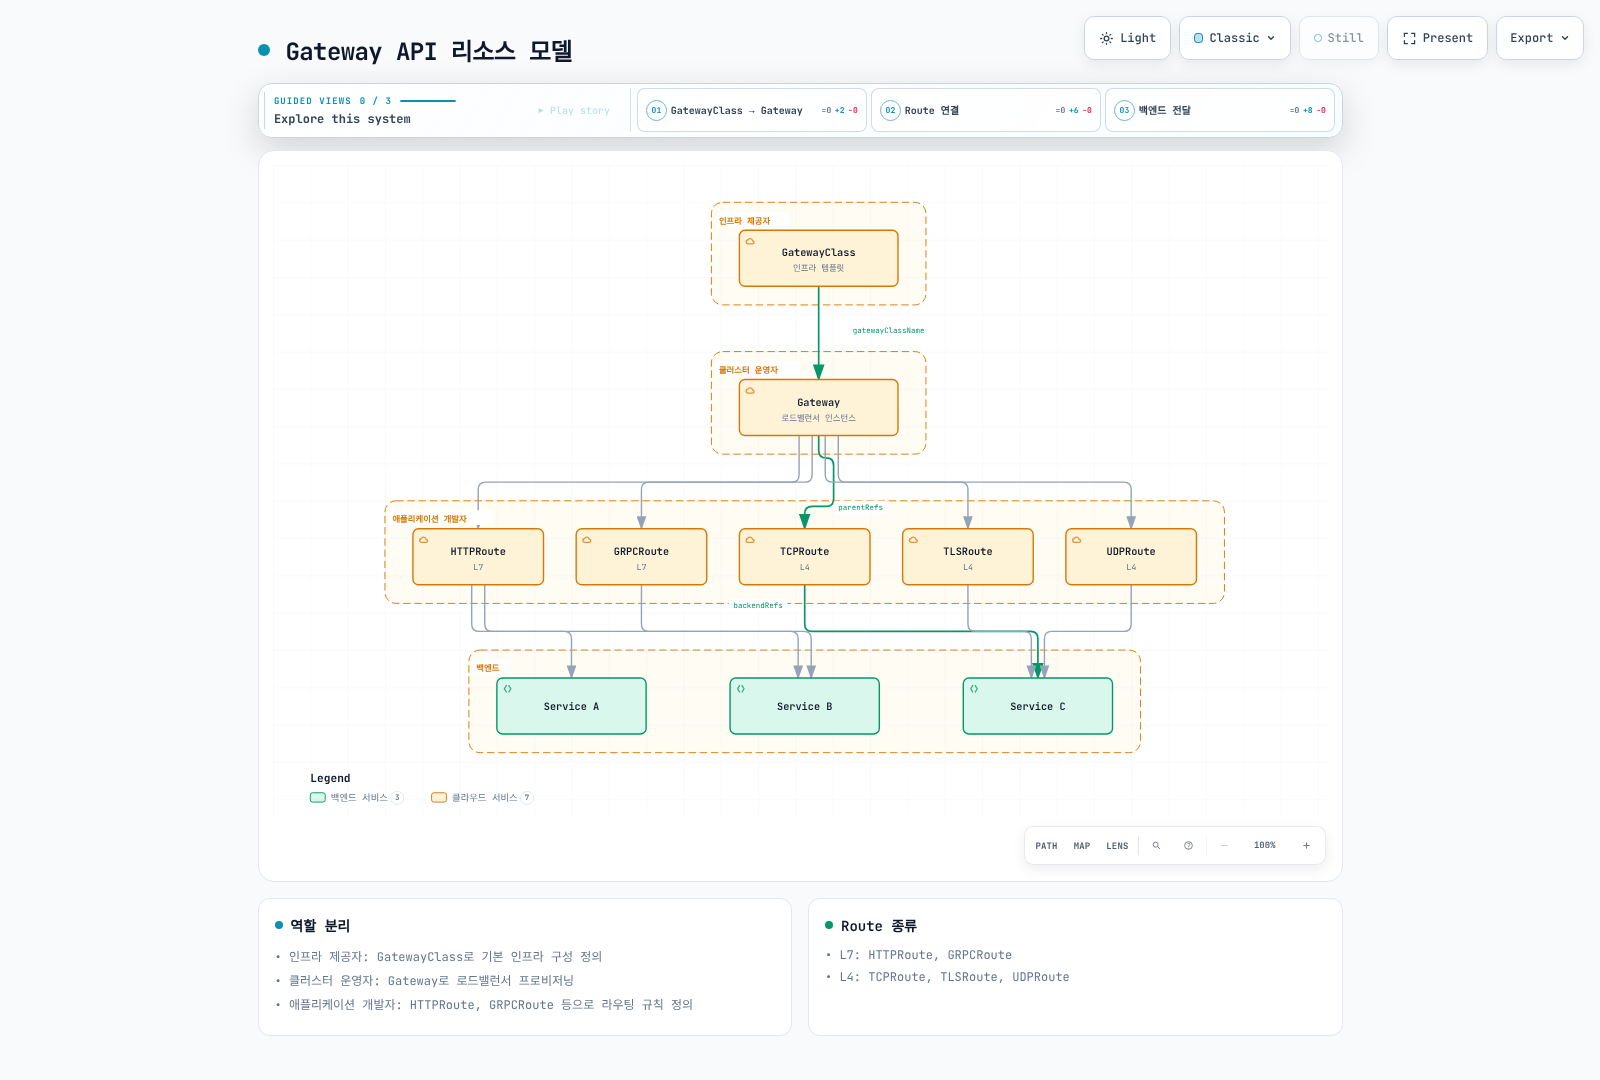
Task: Click the cloud icon on HTTPRoute node
Action: [424, 540]
